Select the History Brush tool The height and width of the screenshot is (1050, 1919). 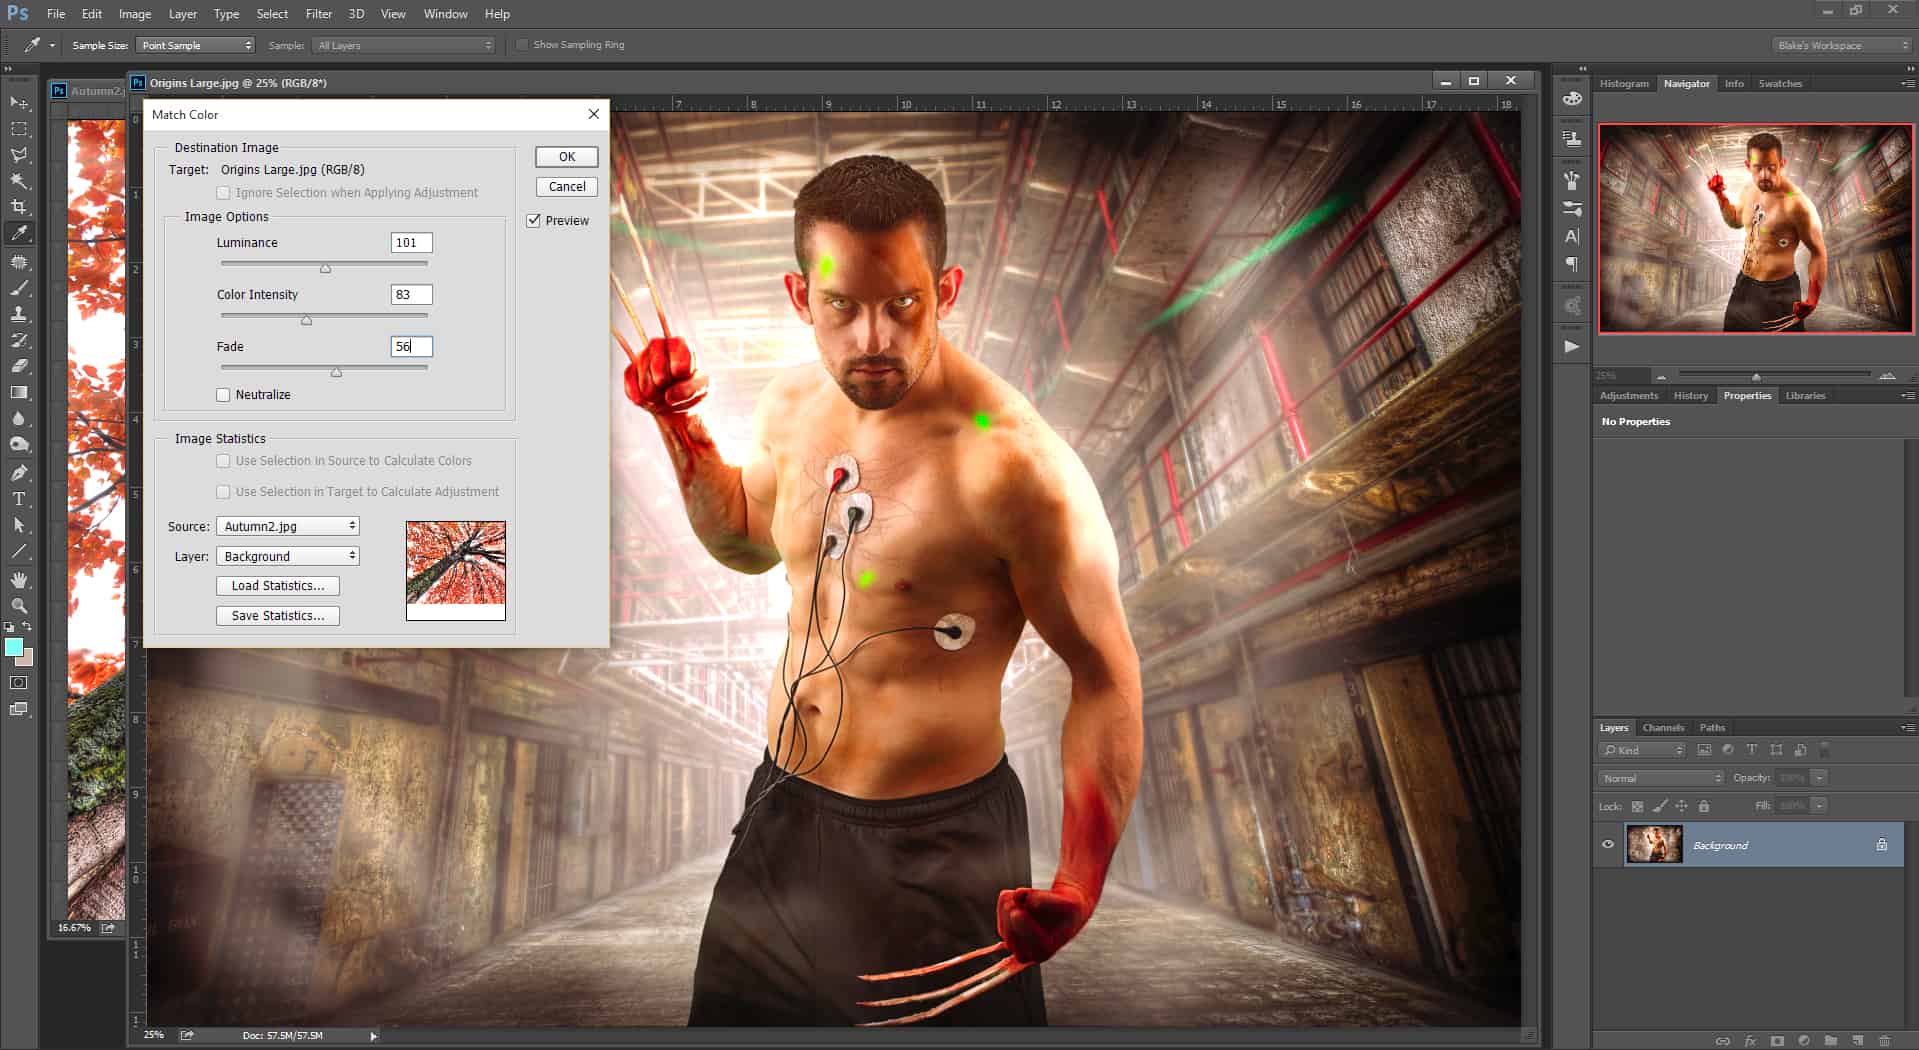pyautogui.click(x=19, y=340)
